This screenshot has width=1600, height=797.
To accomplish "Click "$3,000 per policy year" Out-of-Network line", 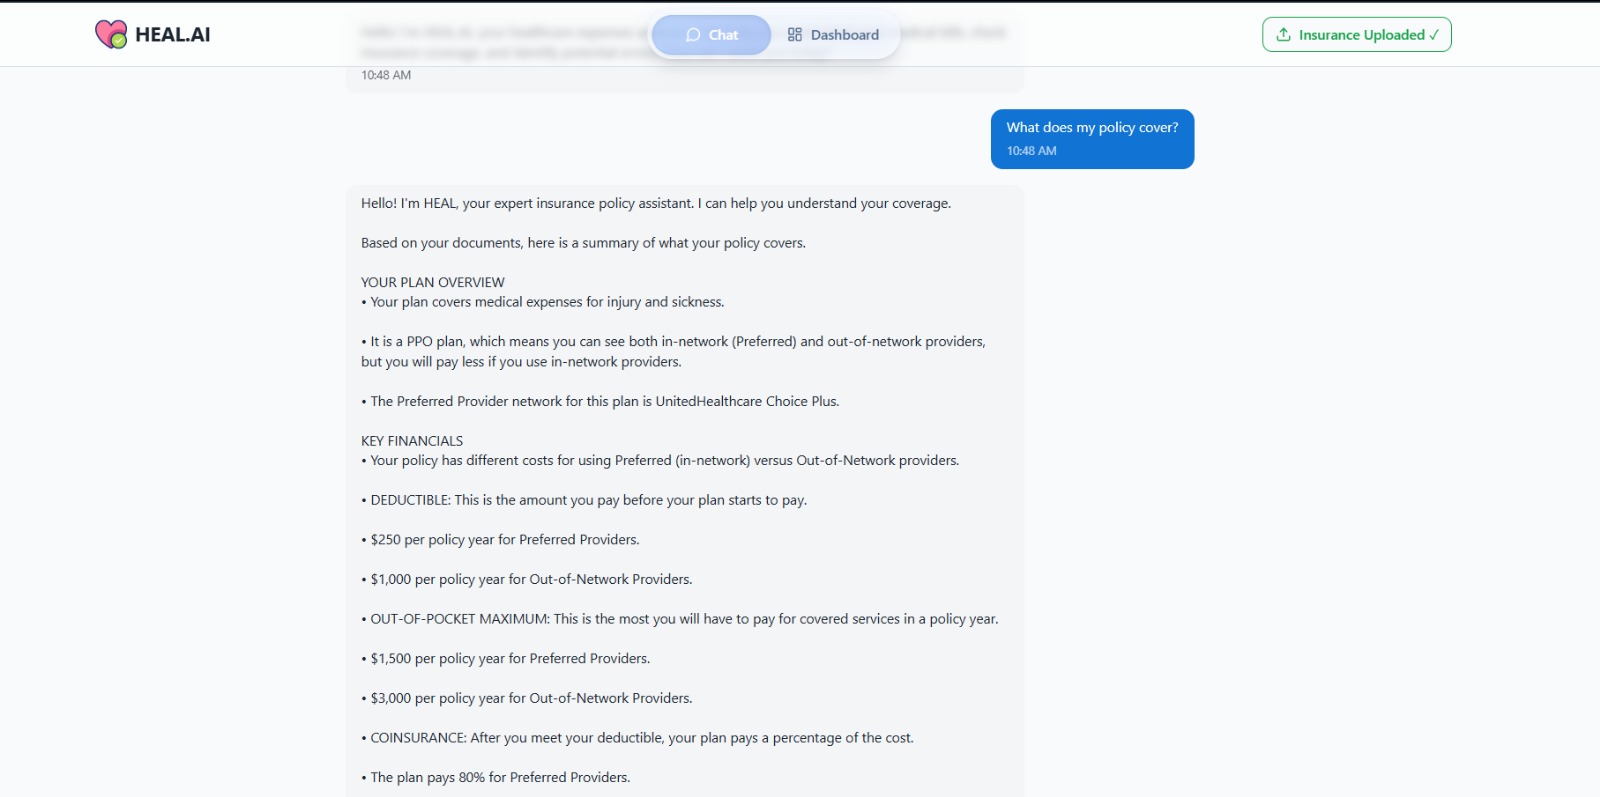I will (527, 698).
